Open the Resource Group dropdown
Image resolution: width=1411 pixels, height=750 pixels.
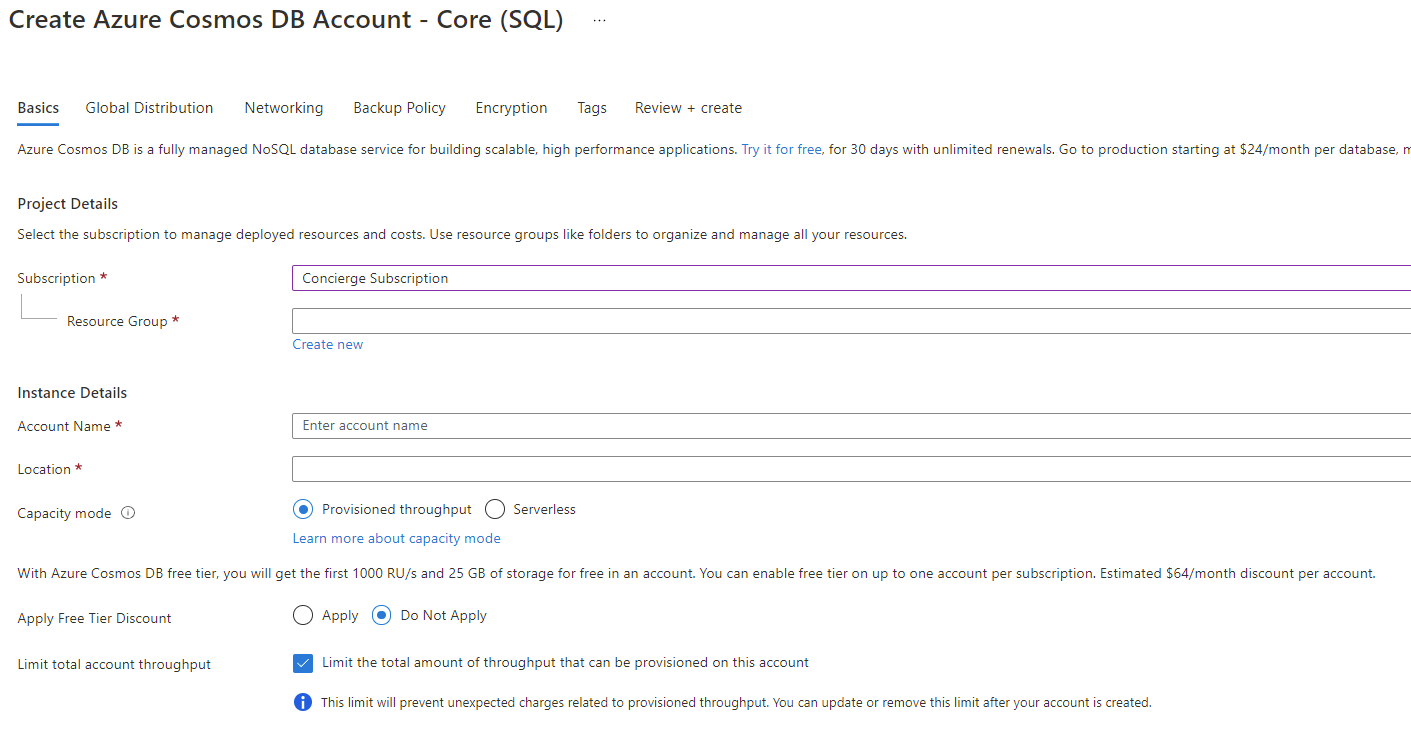point(850,321)
